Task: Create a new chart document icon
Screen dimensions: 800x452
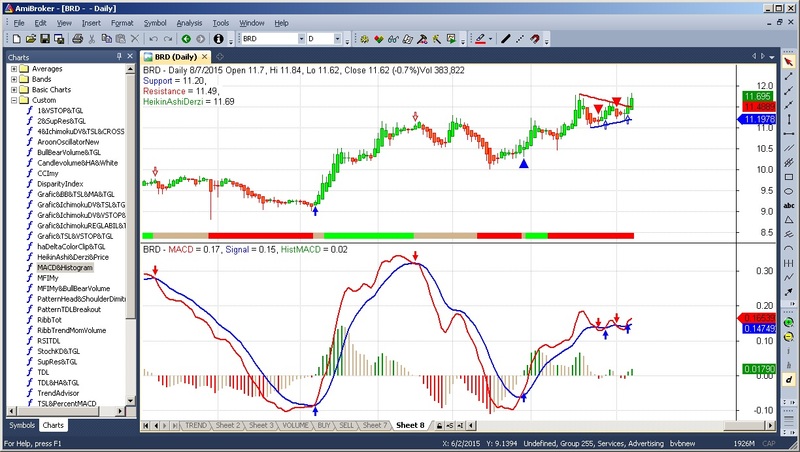Action: [16, 39]
